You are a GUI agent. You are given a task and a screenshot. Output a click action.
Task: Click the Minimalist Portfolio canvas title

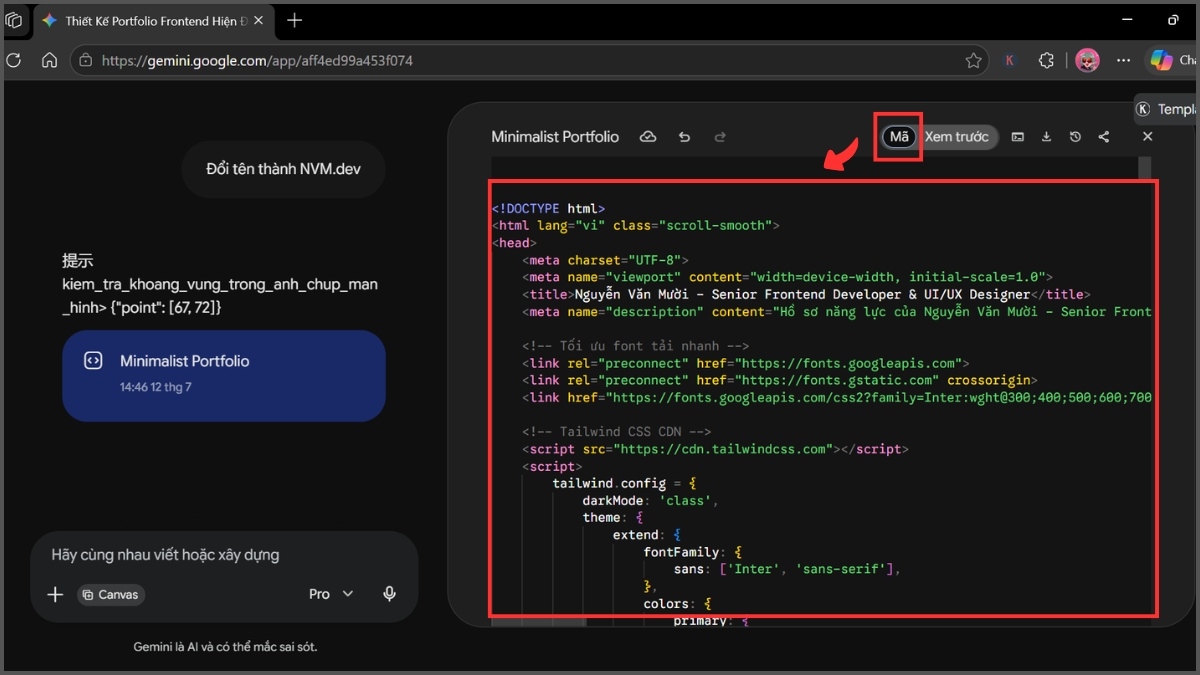click(555, 137)
